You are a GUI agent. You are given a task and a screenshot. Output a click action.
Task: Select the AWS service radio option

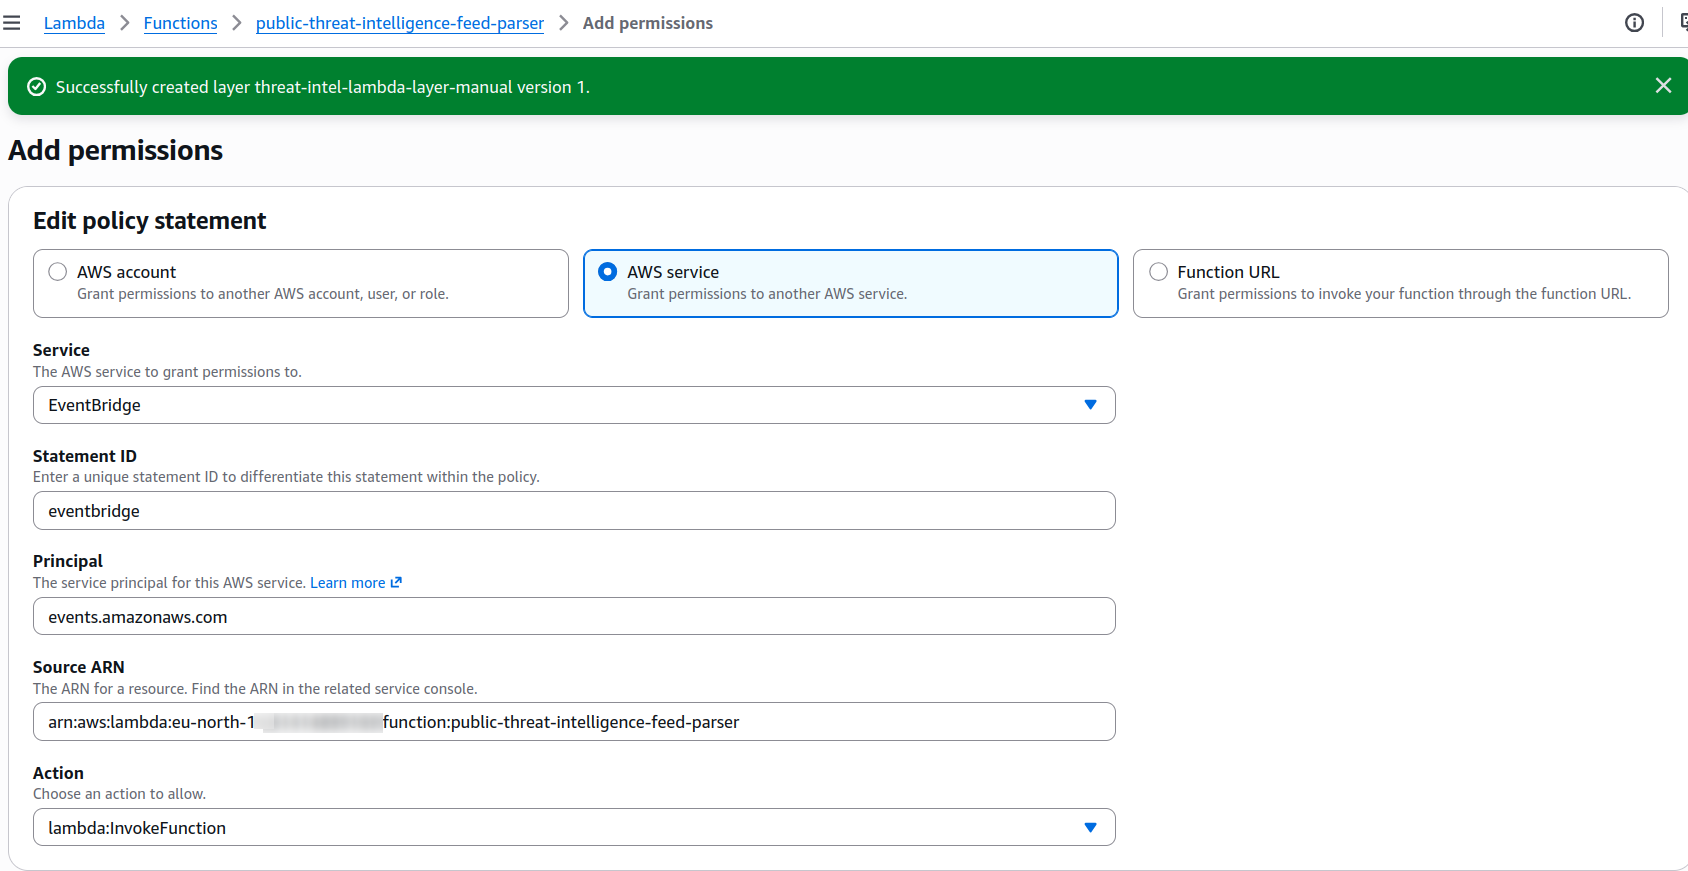(x=607, y=272)
